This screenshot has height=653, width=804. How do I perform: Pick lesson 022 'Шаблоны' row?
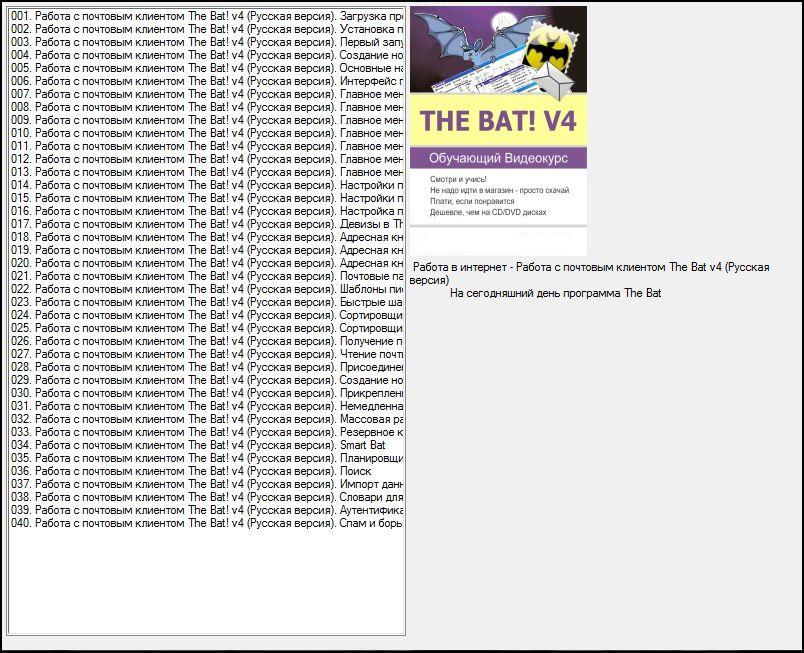click(207, 289)
